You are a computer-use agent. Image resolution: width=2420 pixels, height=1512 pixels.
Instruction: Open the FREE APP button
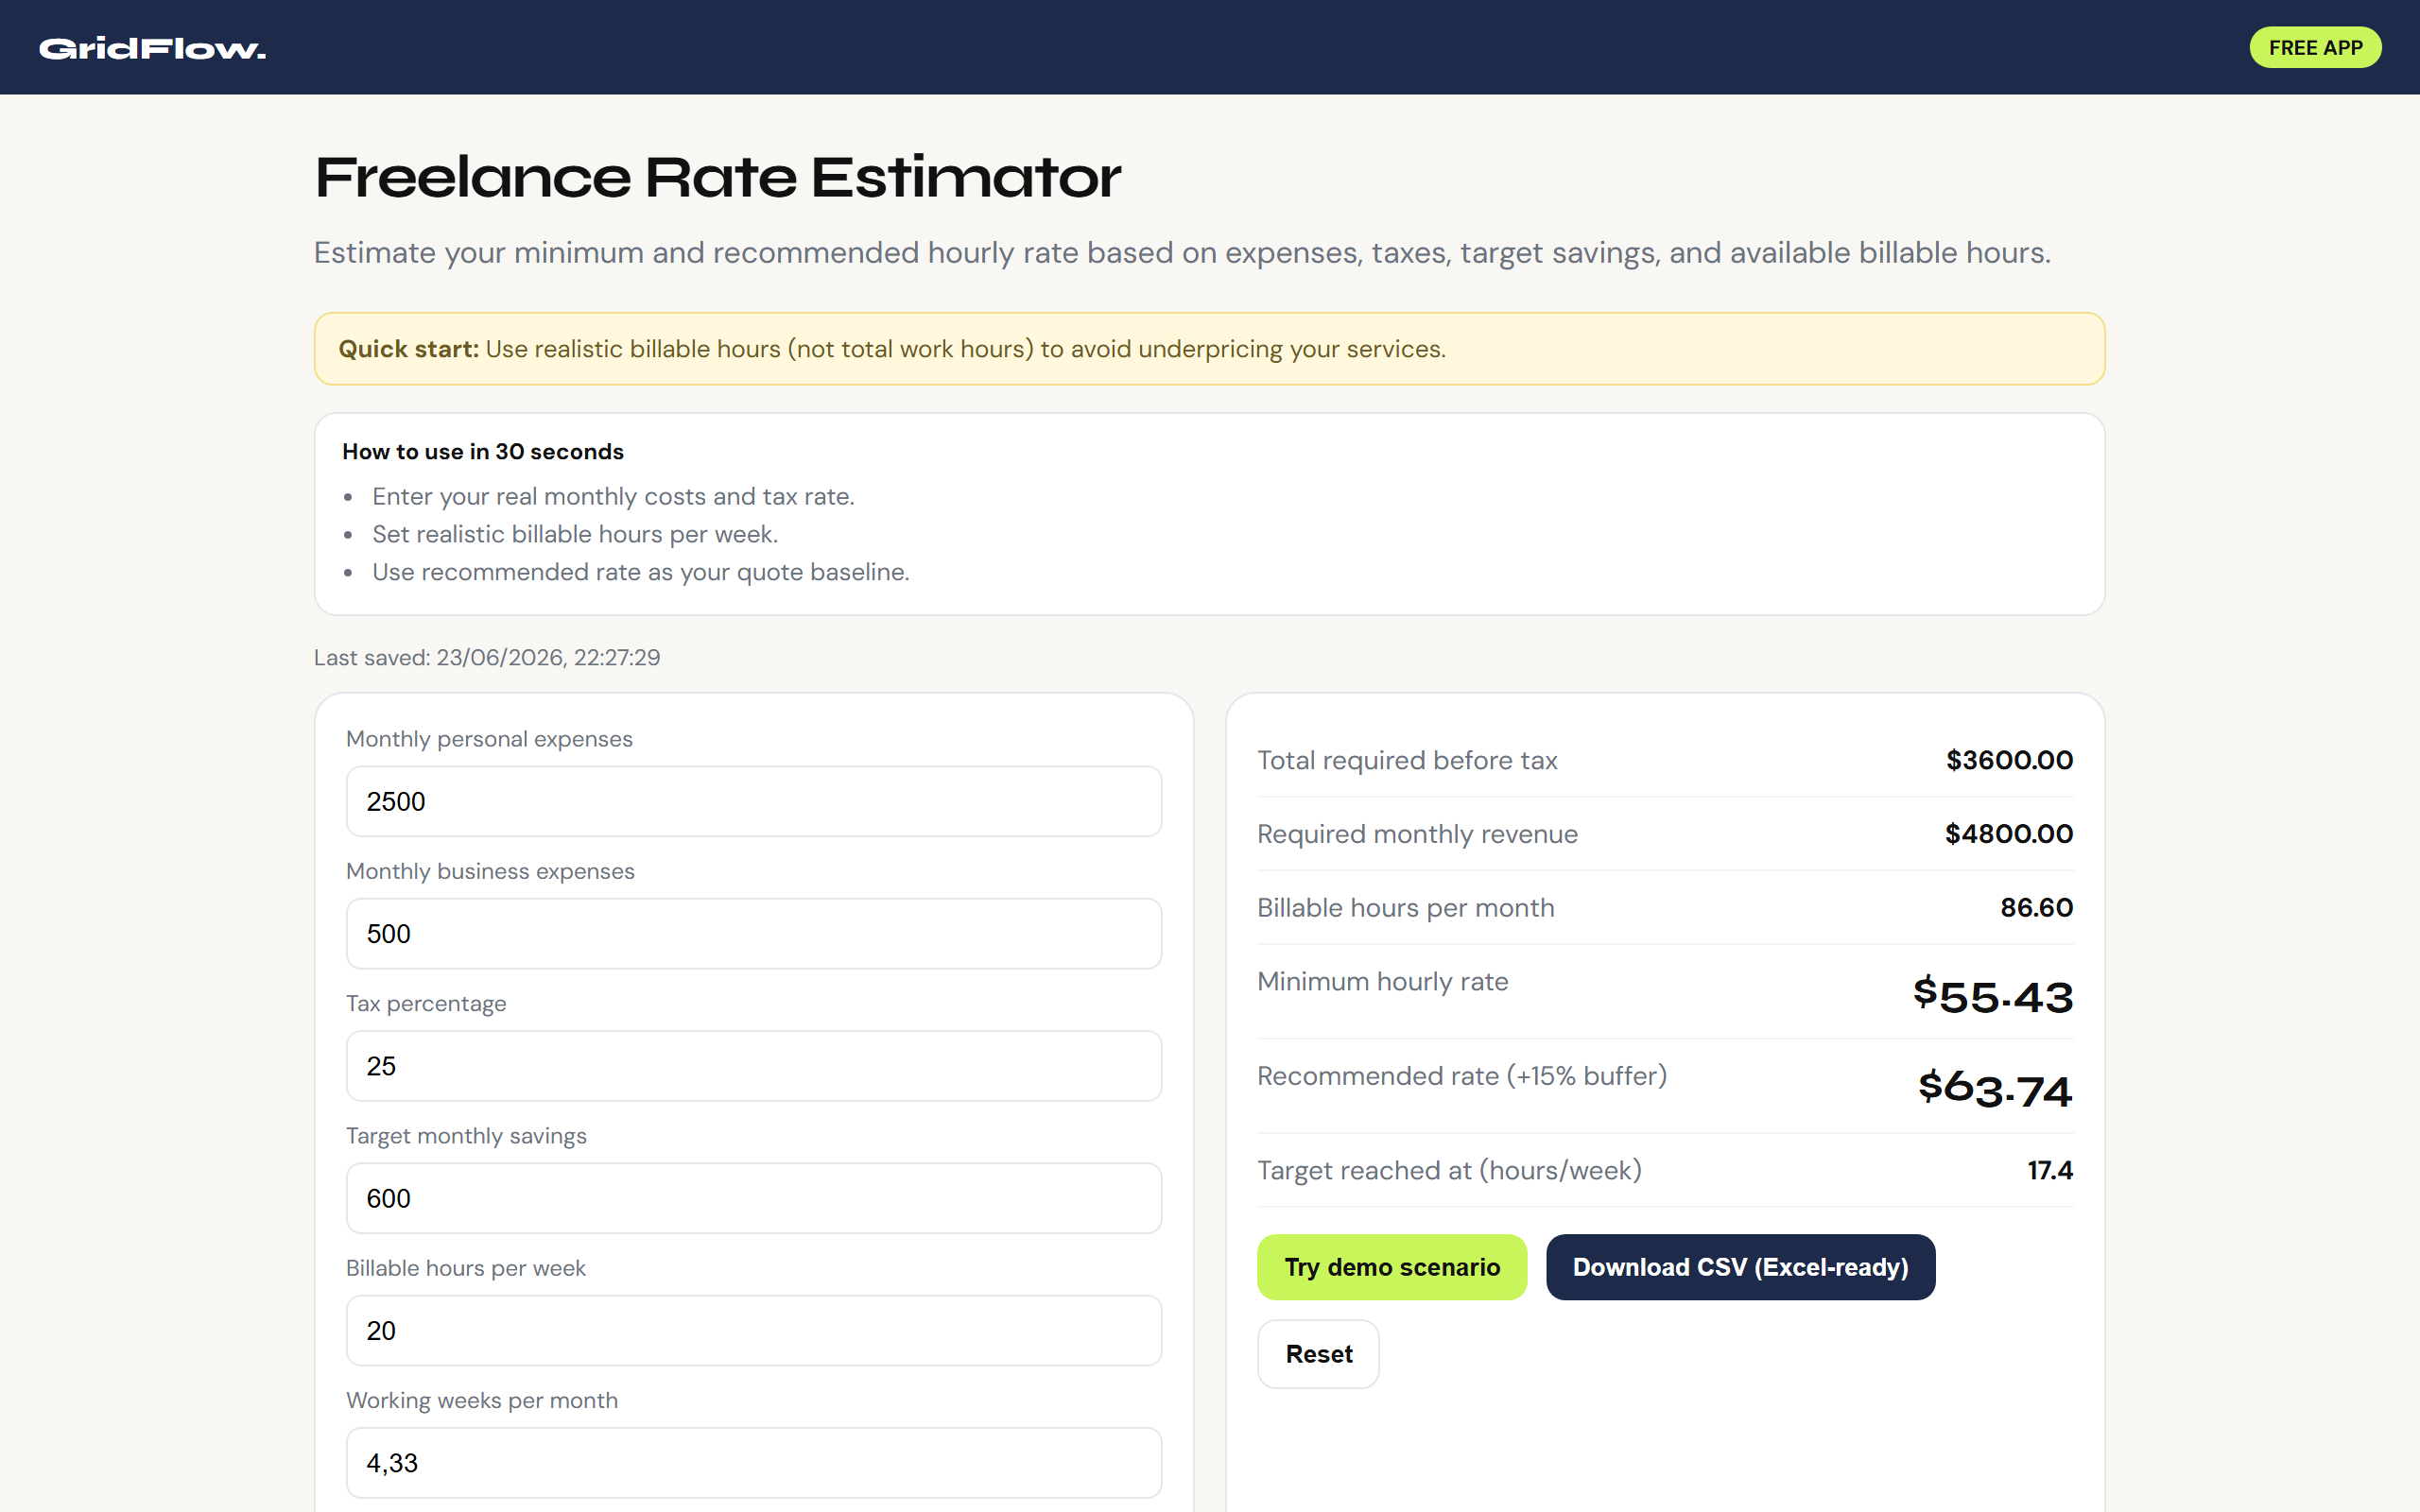(2315, 48)
